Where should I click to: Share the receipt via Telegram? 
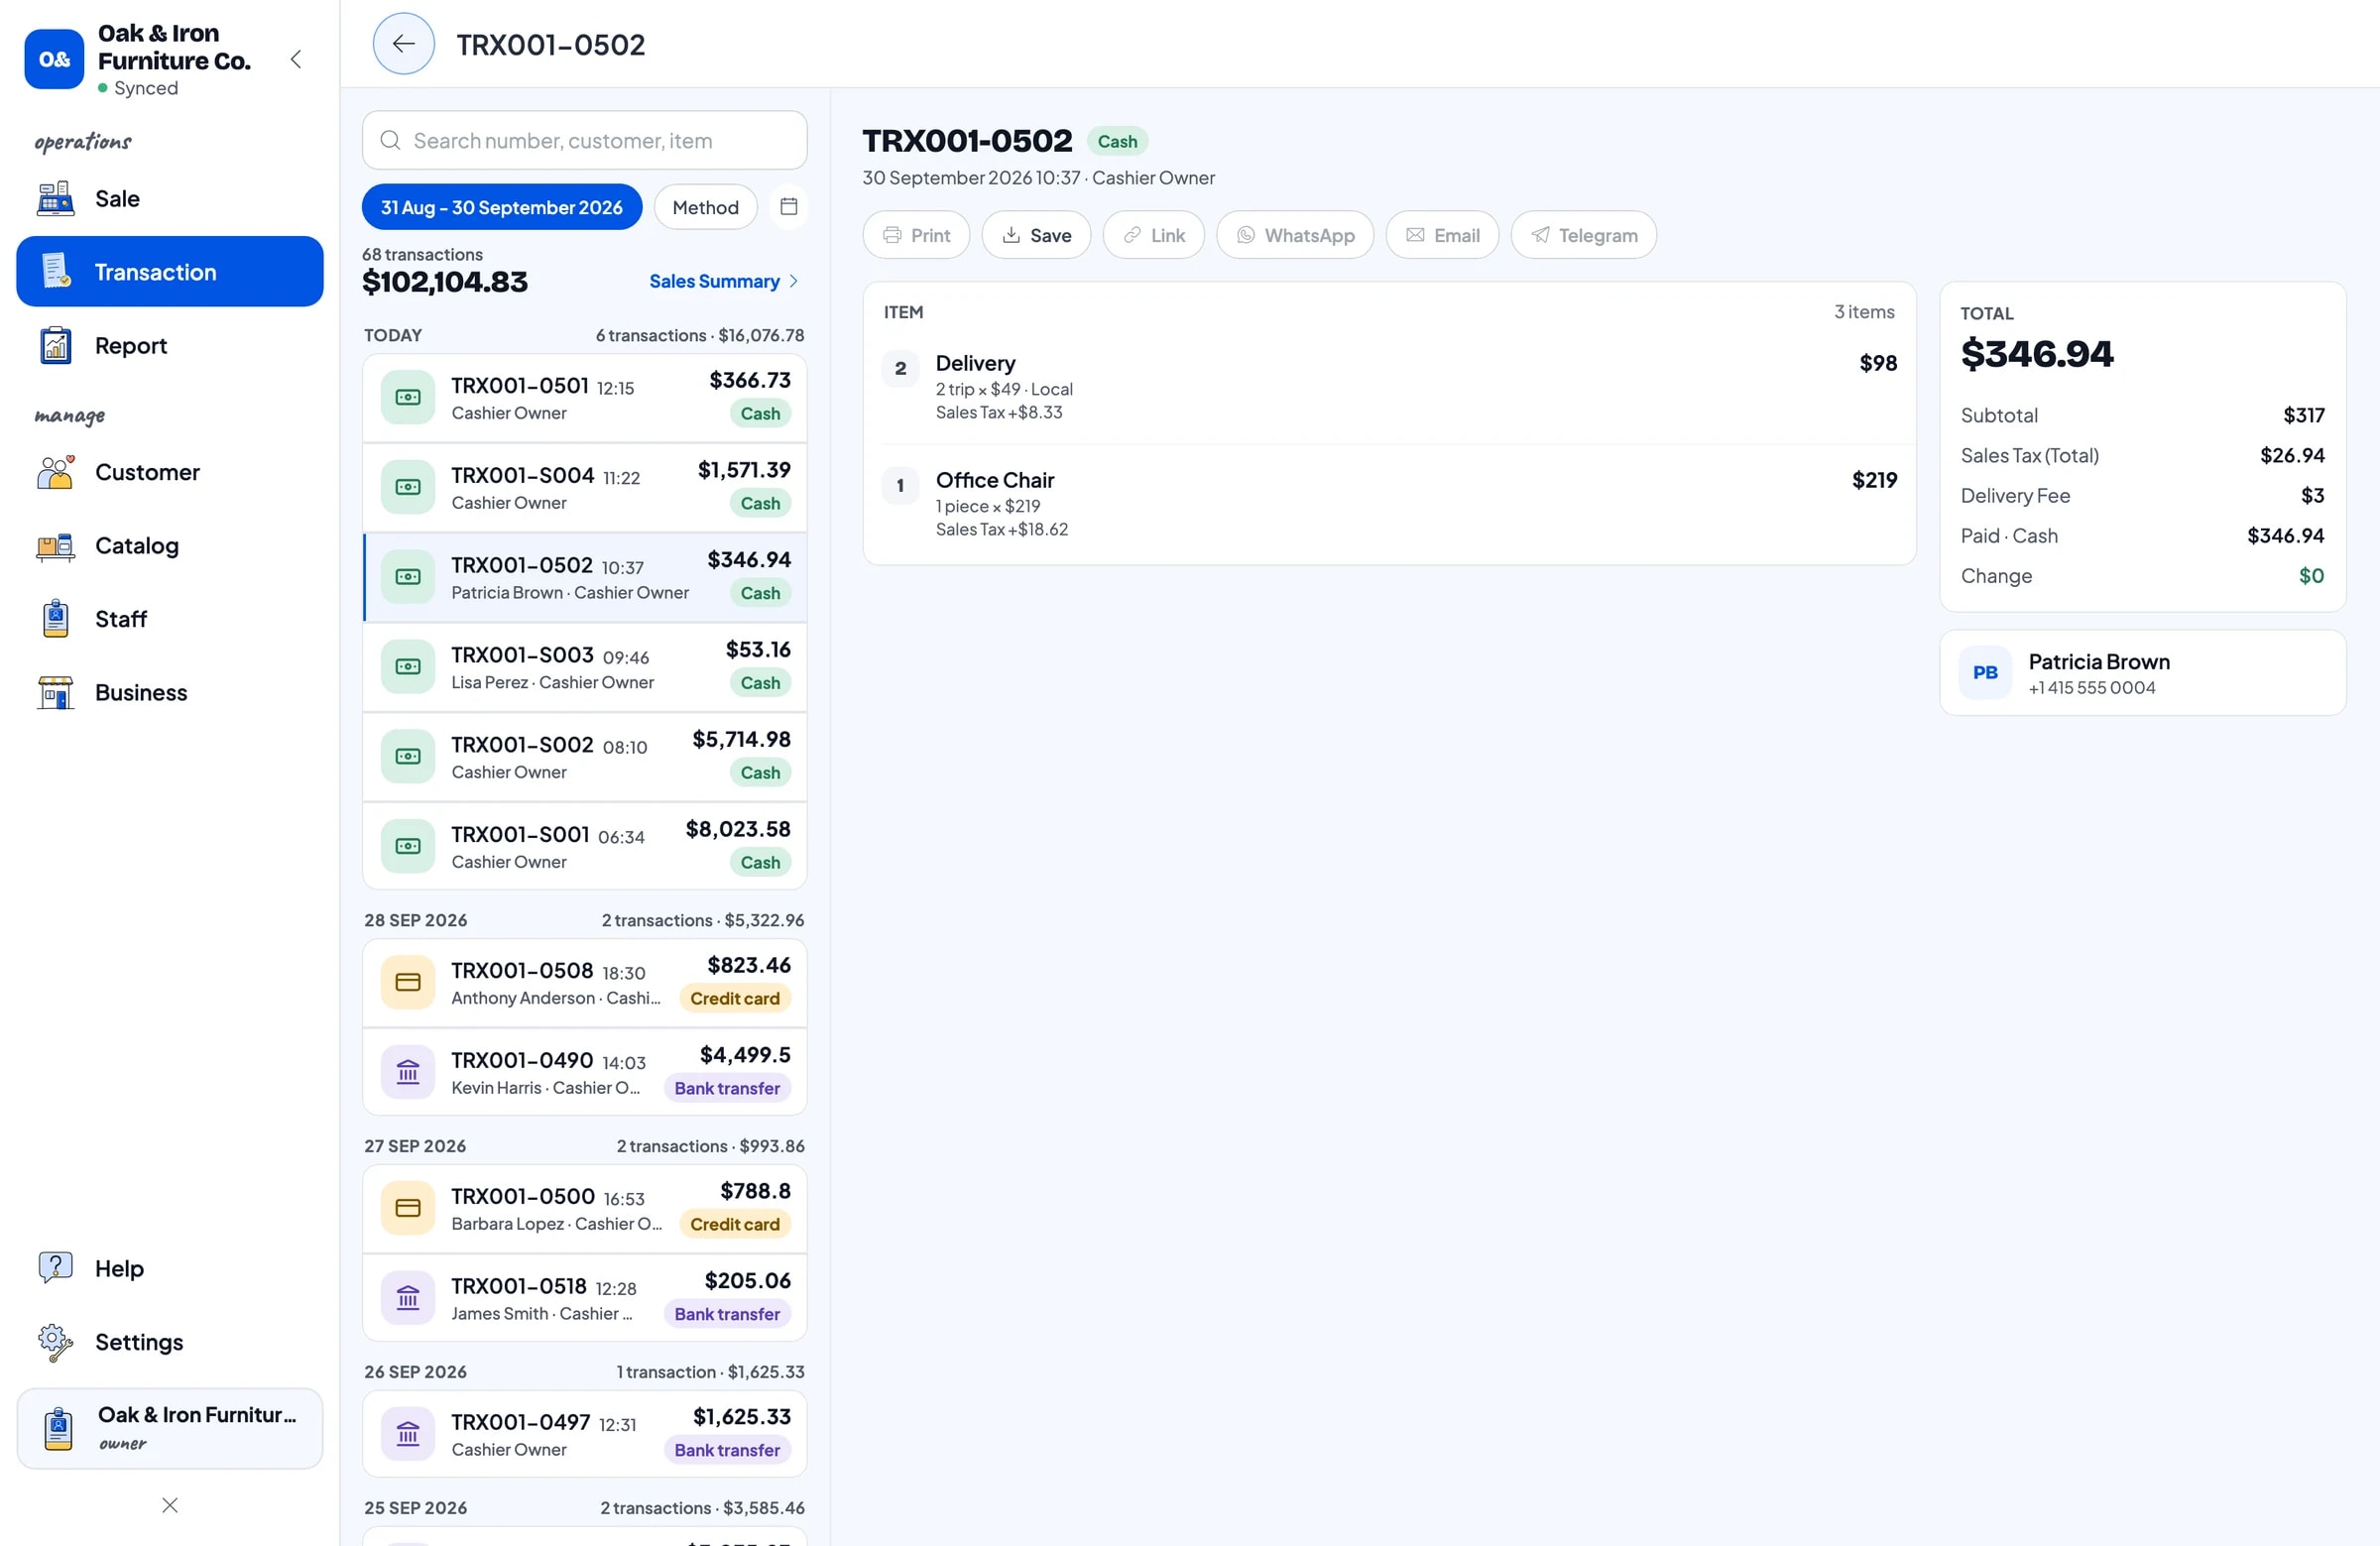coord(1584,235)
